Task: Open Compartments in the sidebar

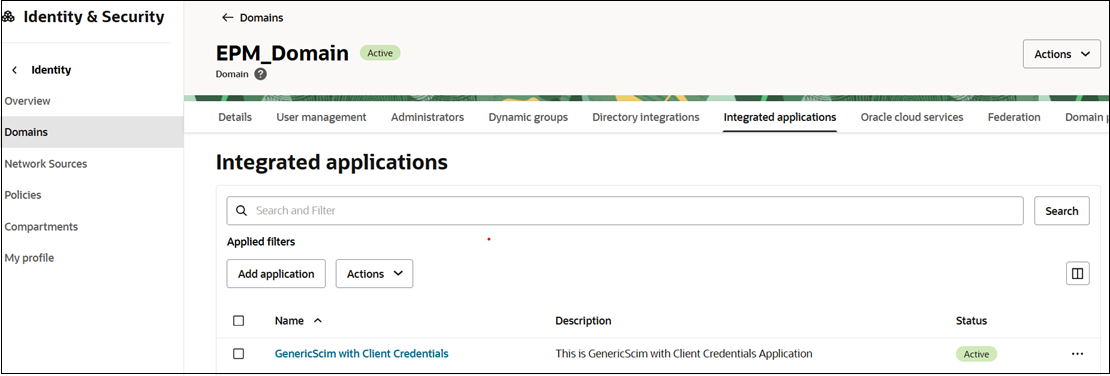Action: click(x=41, y=227)
